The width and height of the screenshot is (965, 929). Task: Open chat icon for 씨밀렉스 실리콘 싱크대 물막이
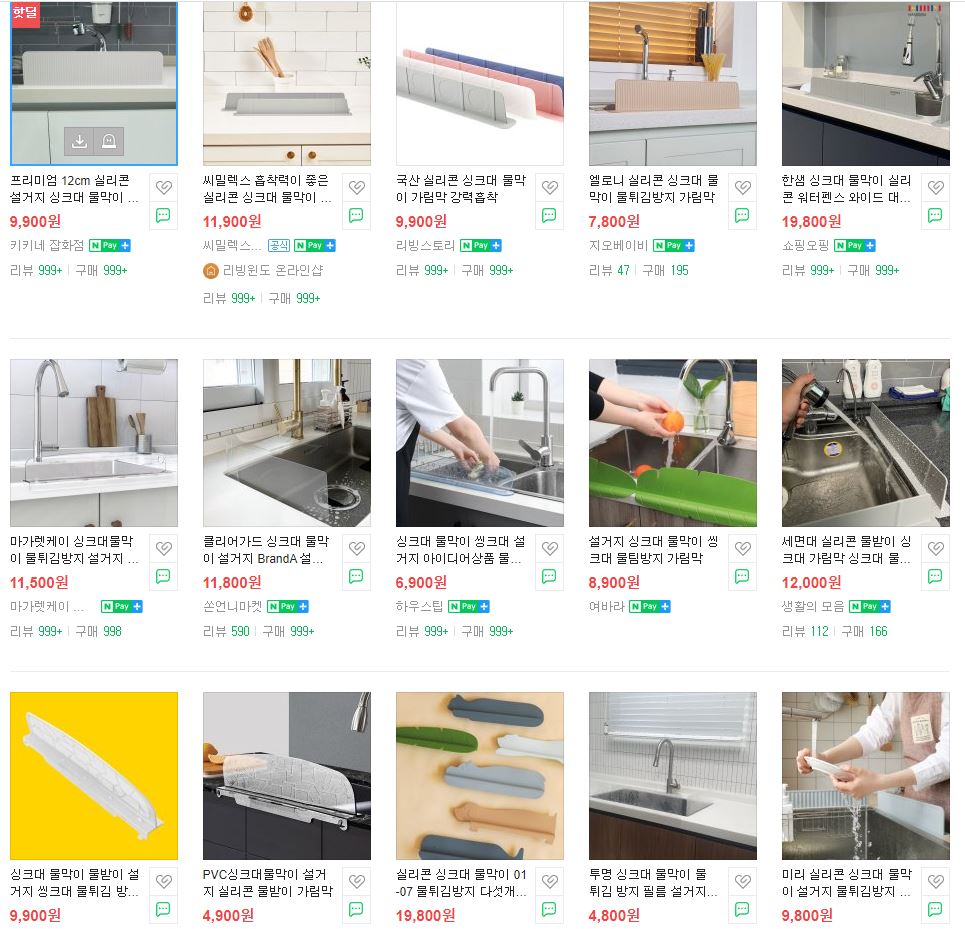(356, 215)
